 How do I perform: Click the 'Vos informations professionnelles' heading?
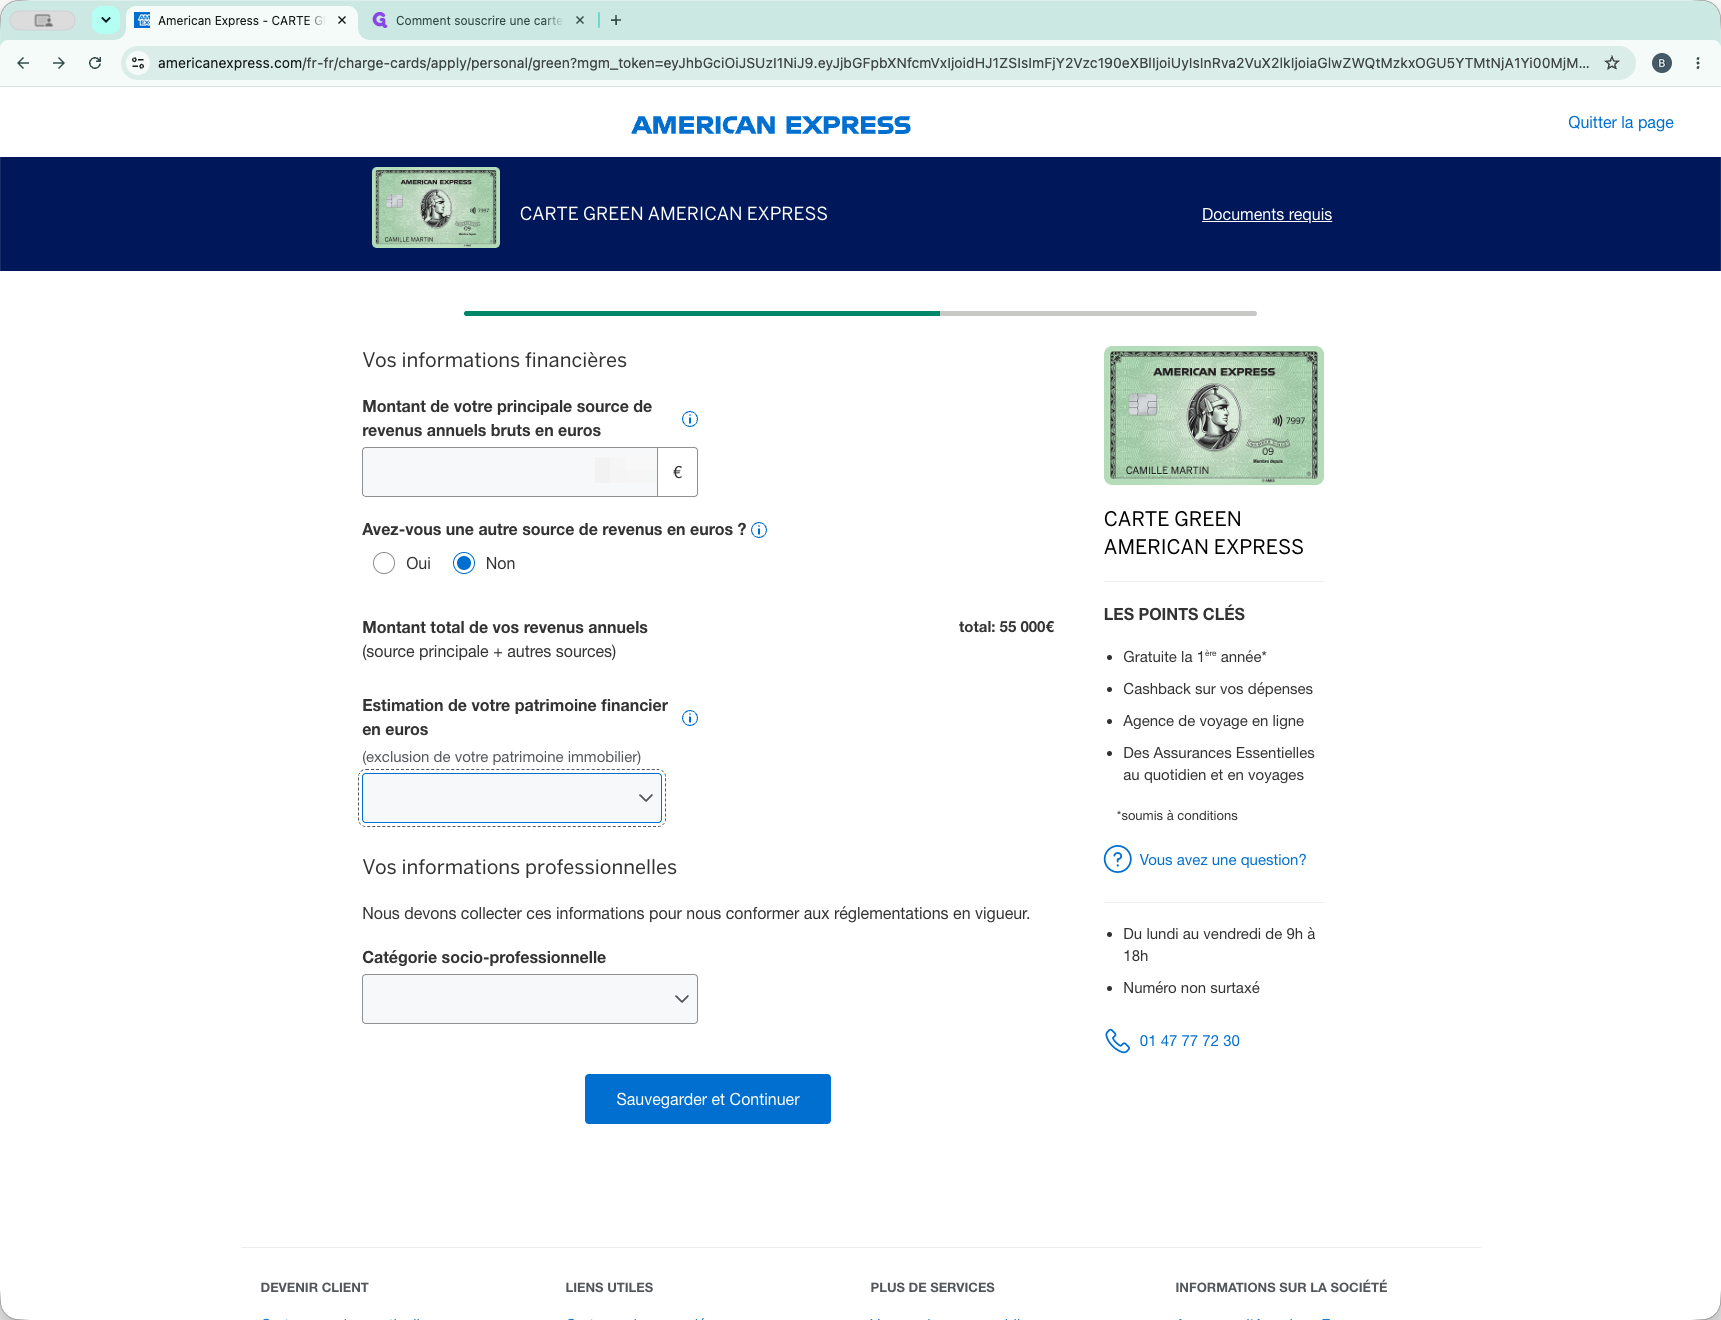(519, 867)
